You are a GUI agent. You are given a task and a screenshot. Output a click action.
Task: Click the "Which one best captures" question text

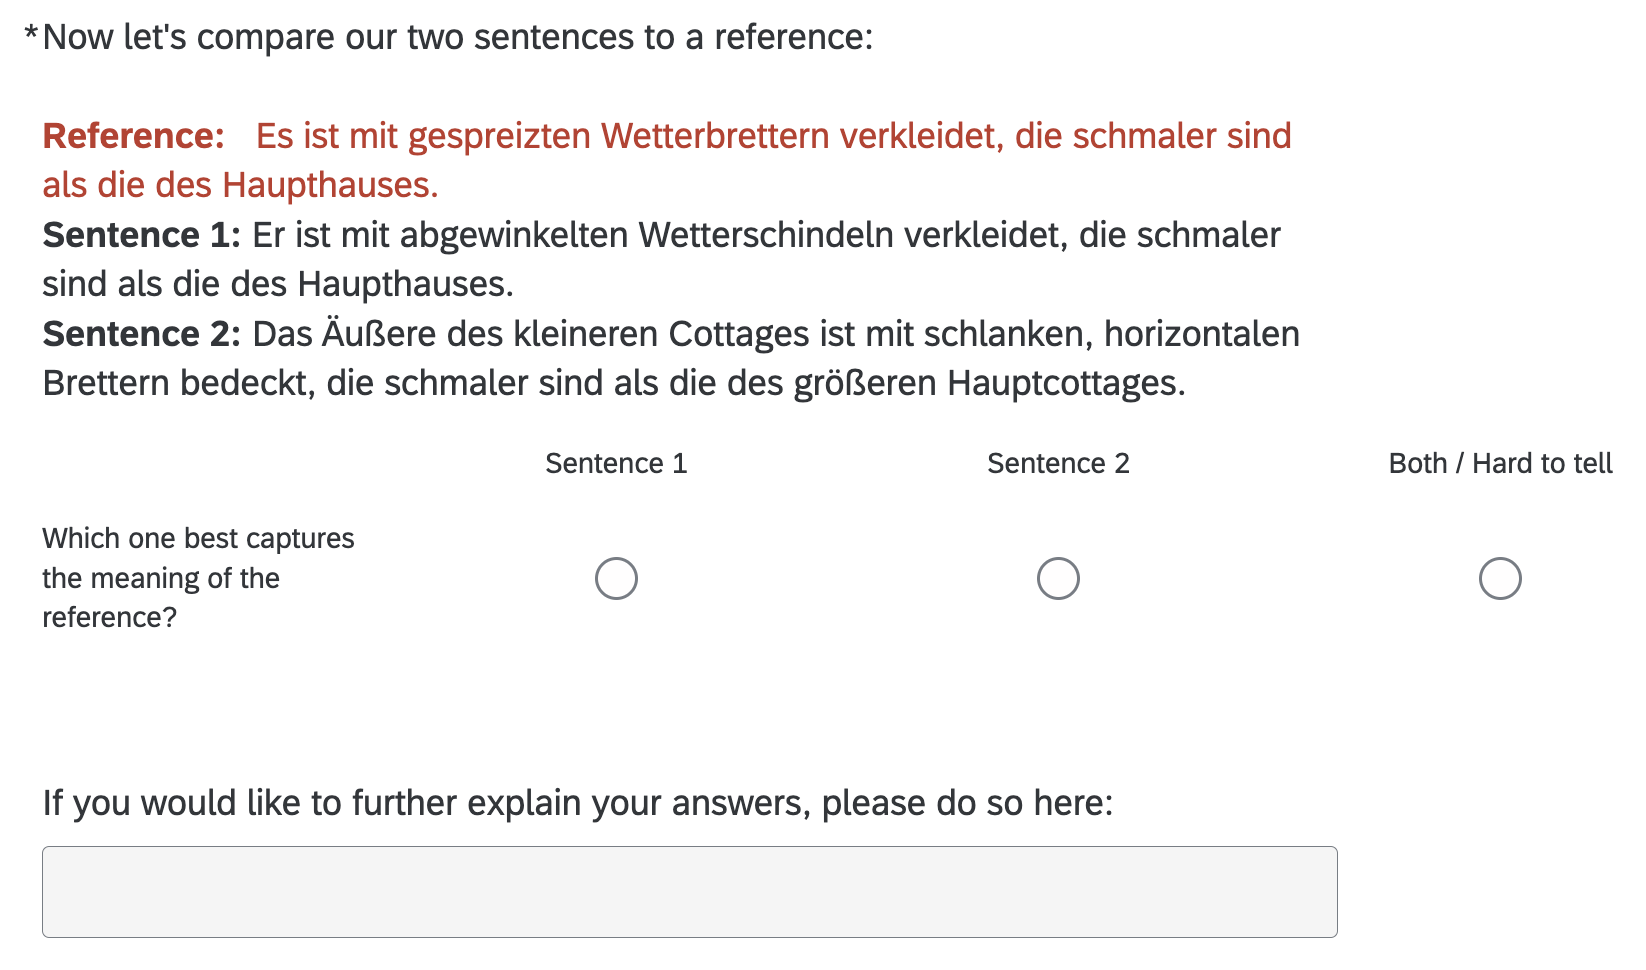[198, 539]
